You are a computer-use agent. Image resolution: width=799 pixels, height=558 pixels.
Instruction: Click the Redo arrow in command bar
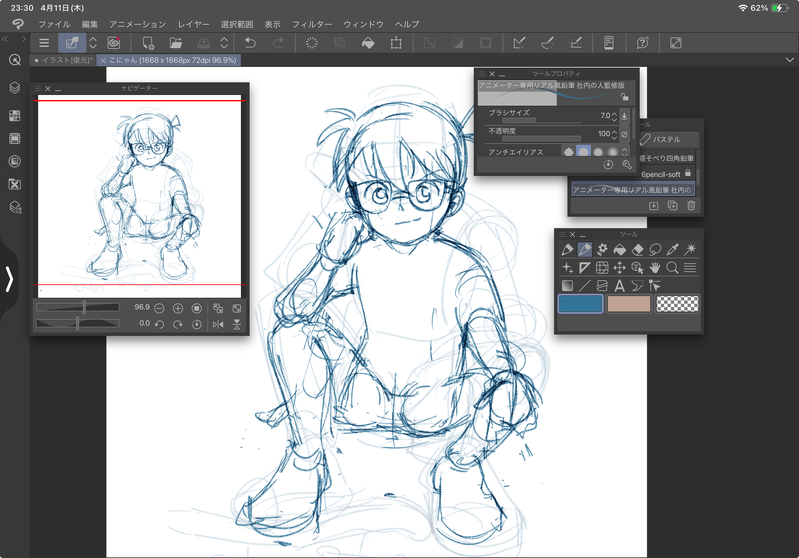278,43
